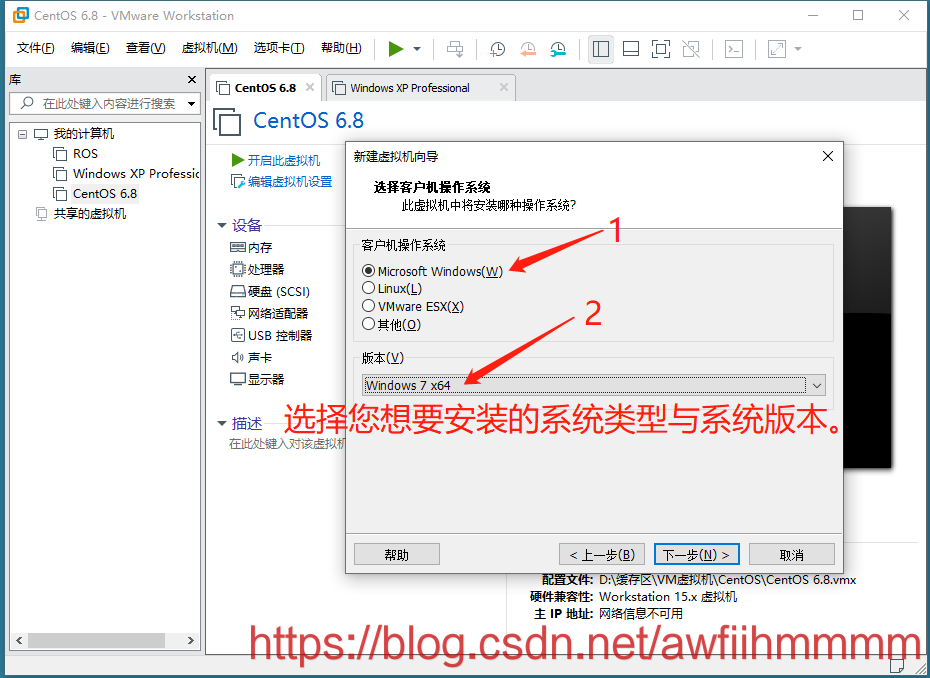The width and height of the screenshot is (930, 678).
Task: Collapse the 我的计算机 tree node
Action: [x=22, y=134]
